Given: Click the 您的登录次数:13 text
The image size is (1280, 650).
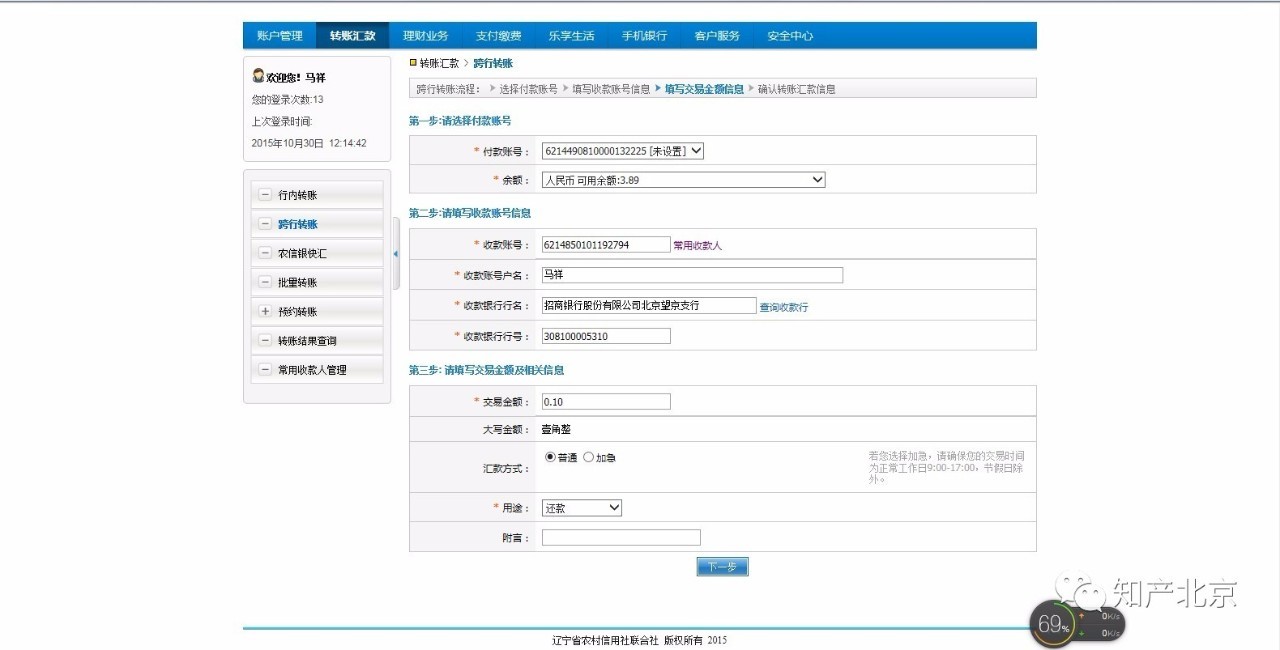Looking at the screenshot, I should tap(288, 99).
